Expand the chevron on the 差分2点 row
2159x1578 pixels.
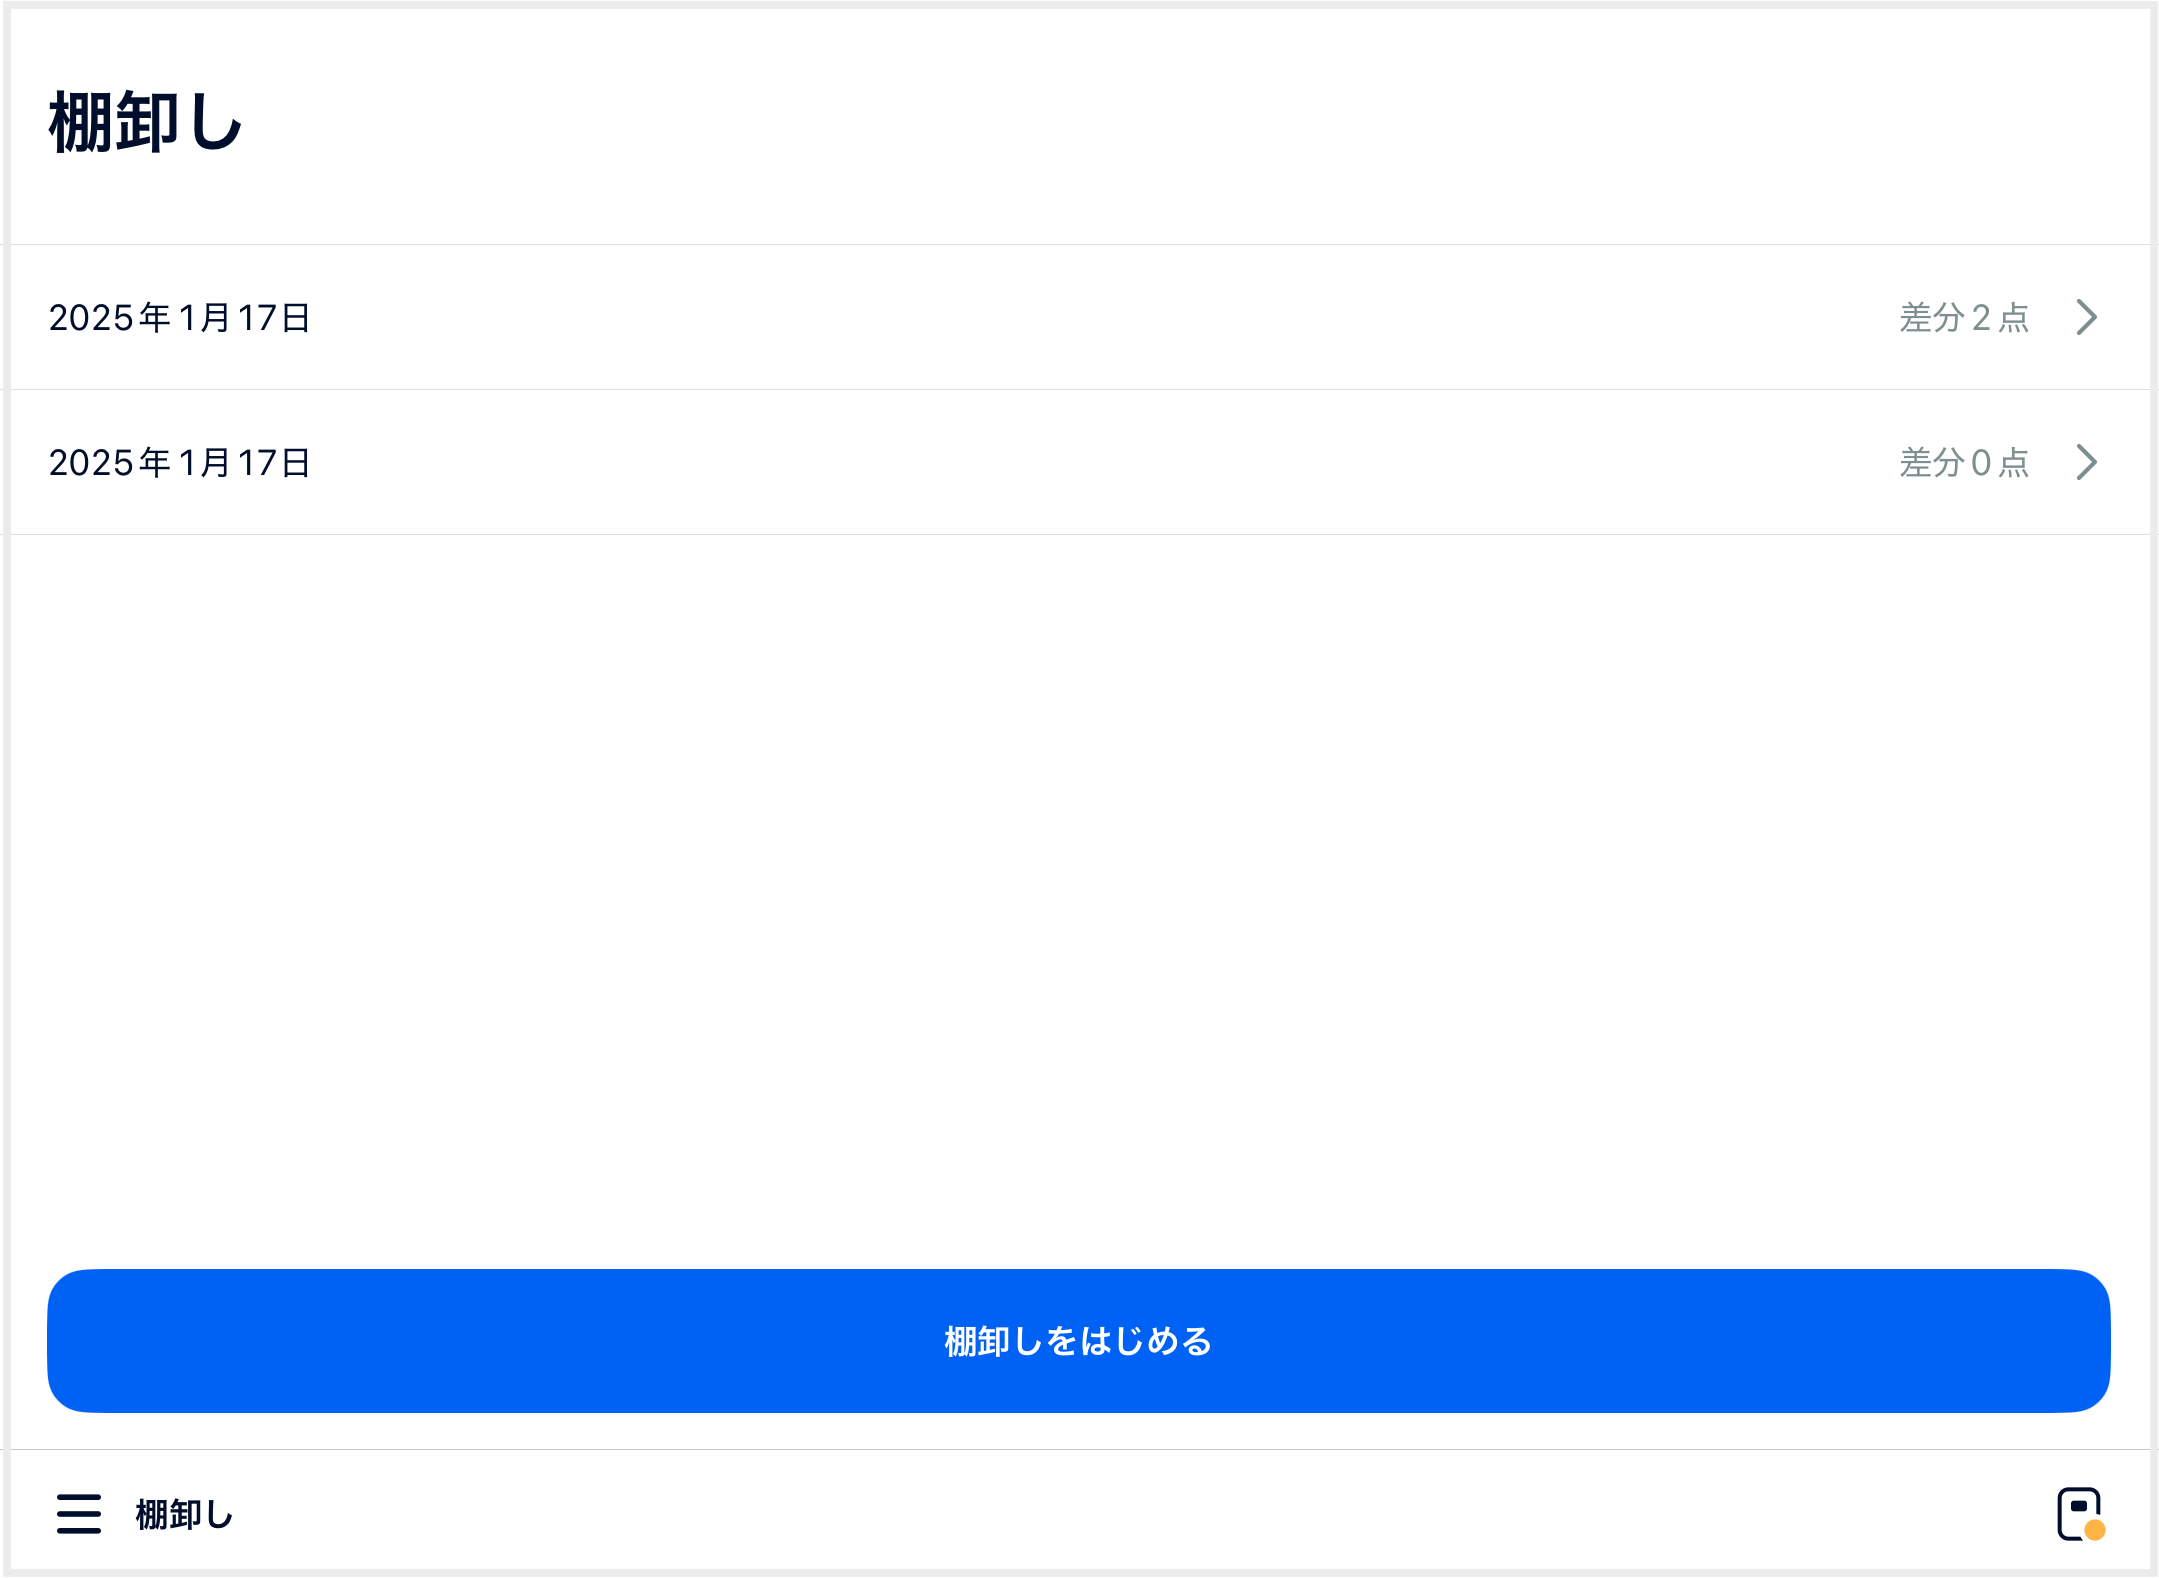click(2086, 317)
